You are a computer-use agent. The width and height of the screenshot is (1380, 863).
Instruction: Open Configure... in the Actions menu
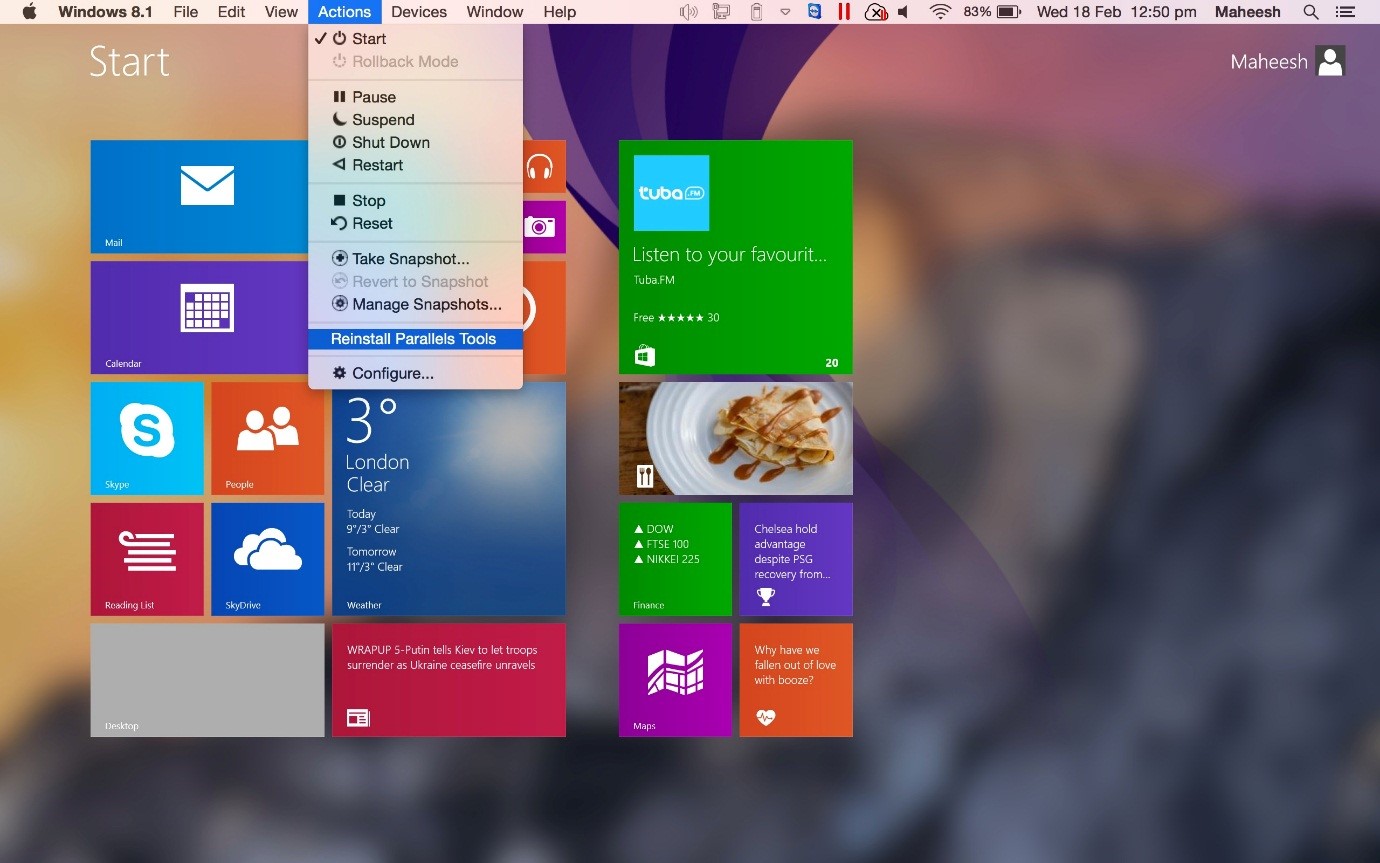(415, 373)
